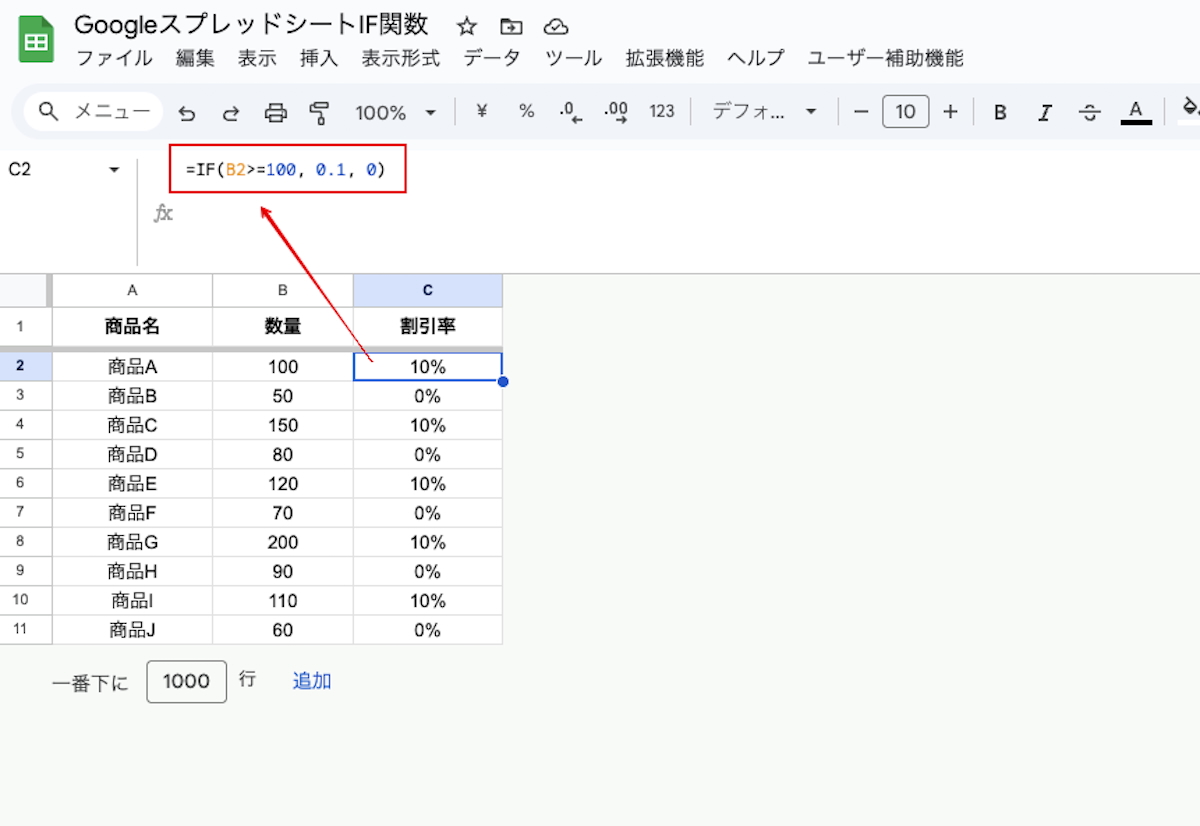Screen dimensions: 1200x826
Task: Select the 数量 header cell
Action: click(x=283, y=326)
